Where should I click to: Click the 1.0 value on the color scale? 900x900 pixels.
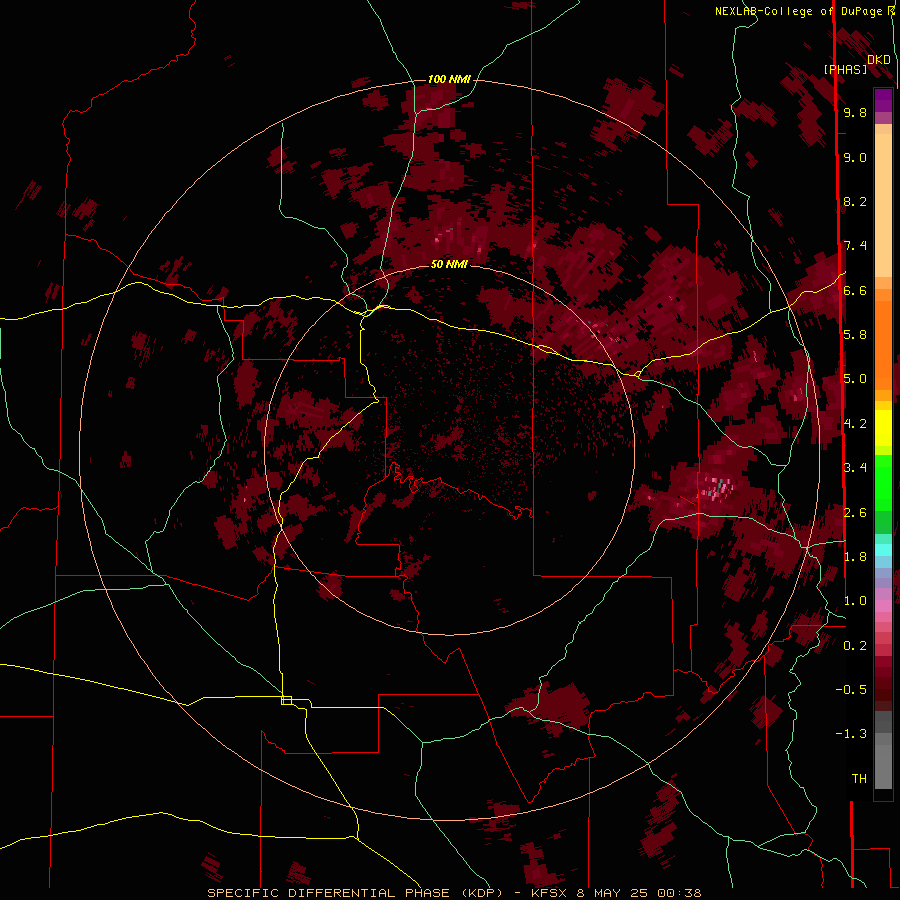855,600
